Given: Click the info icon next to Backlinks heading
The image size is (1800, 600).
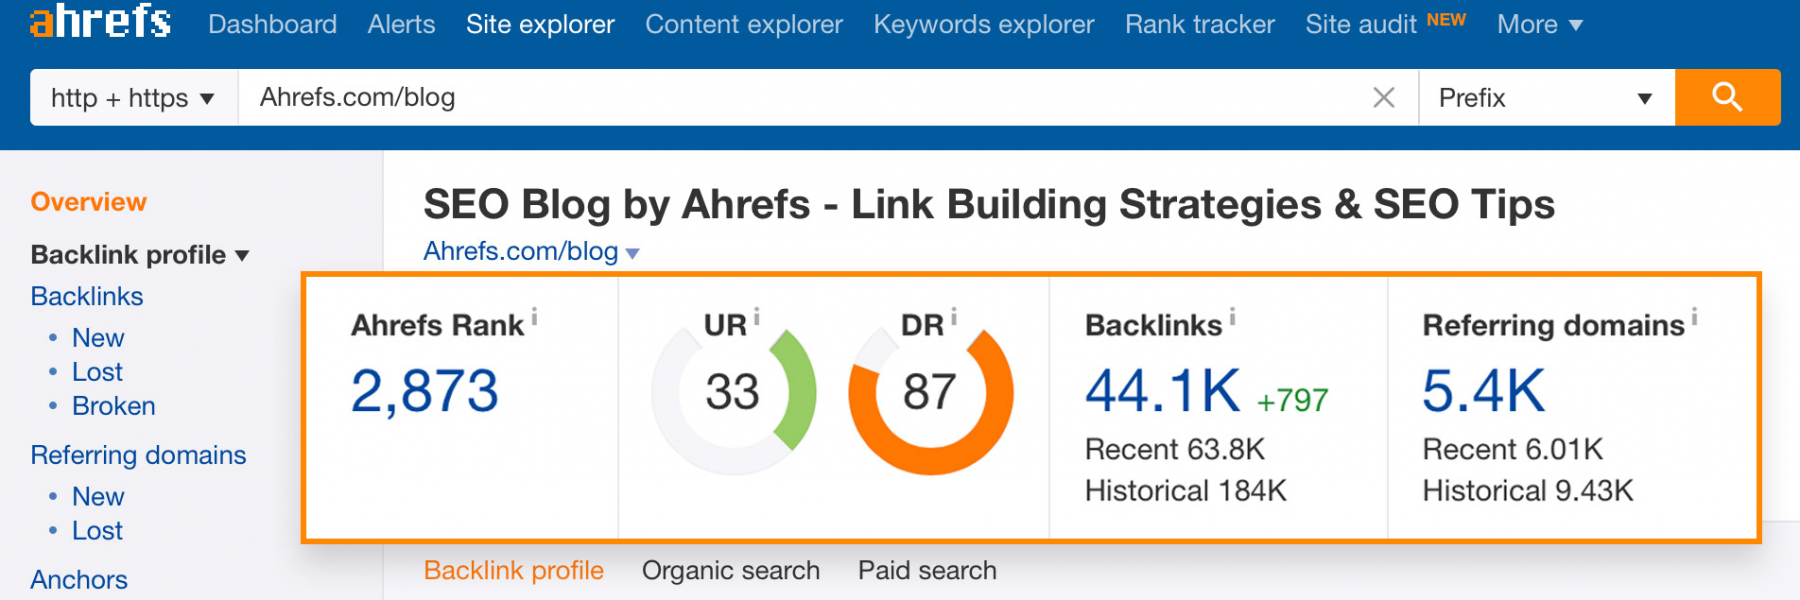Looking at the screenshot, I should [1232, 317].
